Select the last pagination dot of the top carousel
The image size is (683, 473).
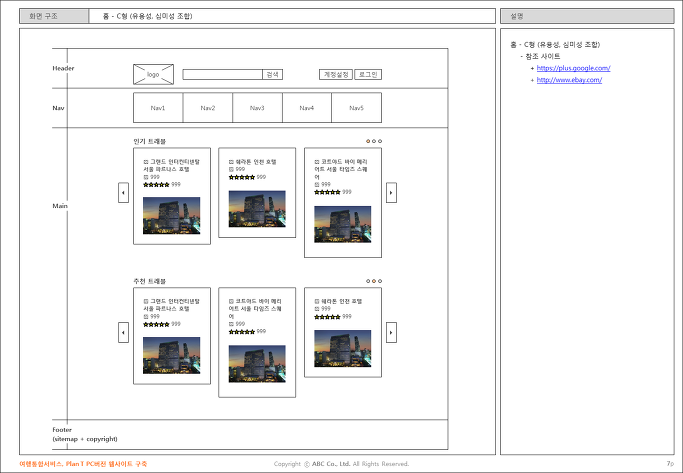[380, 141]
